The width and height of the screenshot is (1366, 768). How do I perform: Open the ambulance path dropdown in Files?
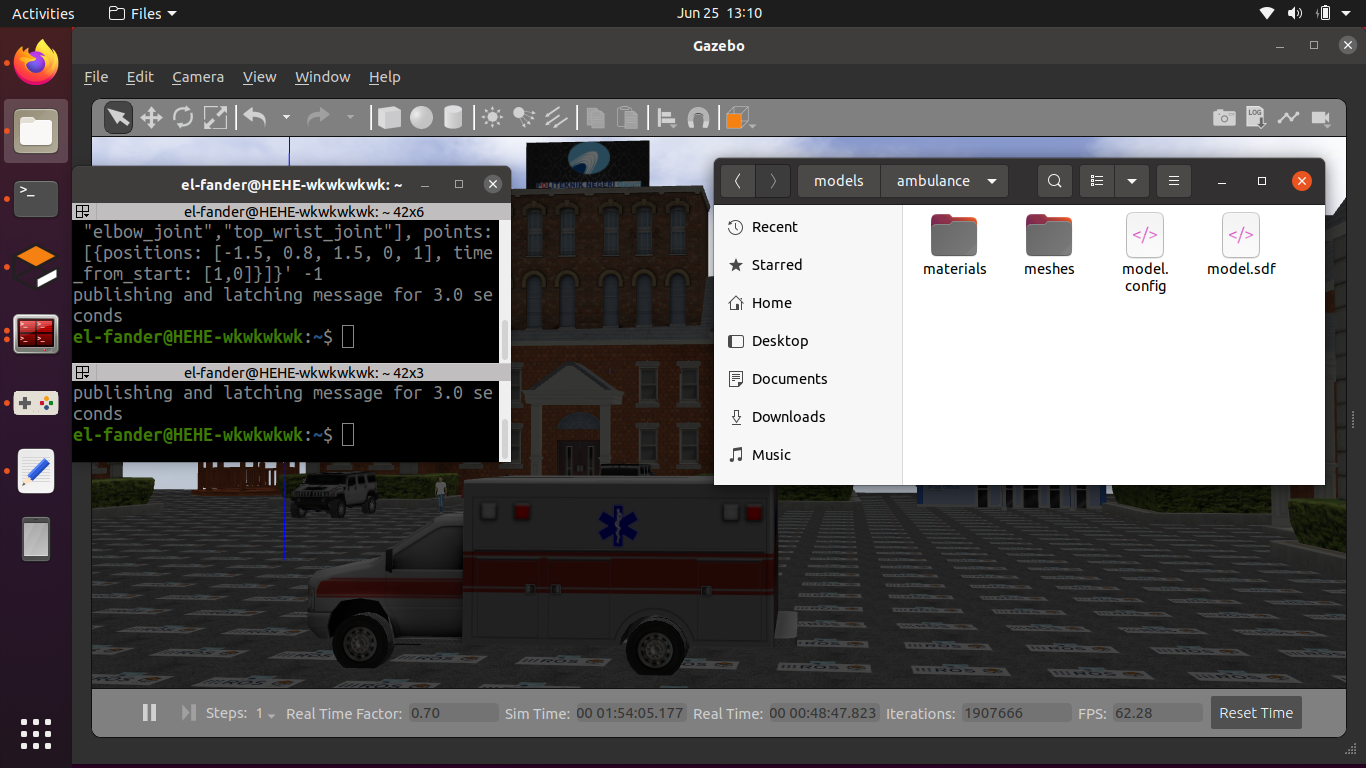click(x=992, y=181)
